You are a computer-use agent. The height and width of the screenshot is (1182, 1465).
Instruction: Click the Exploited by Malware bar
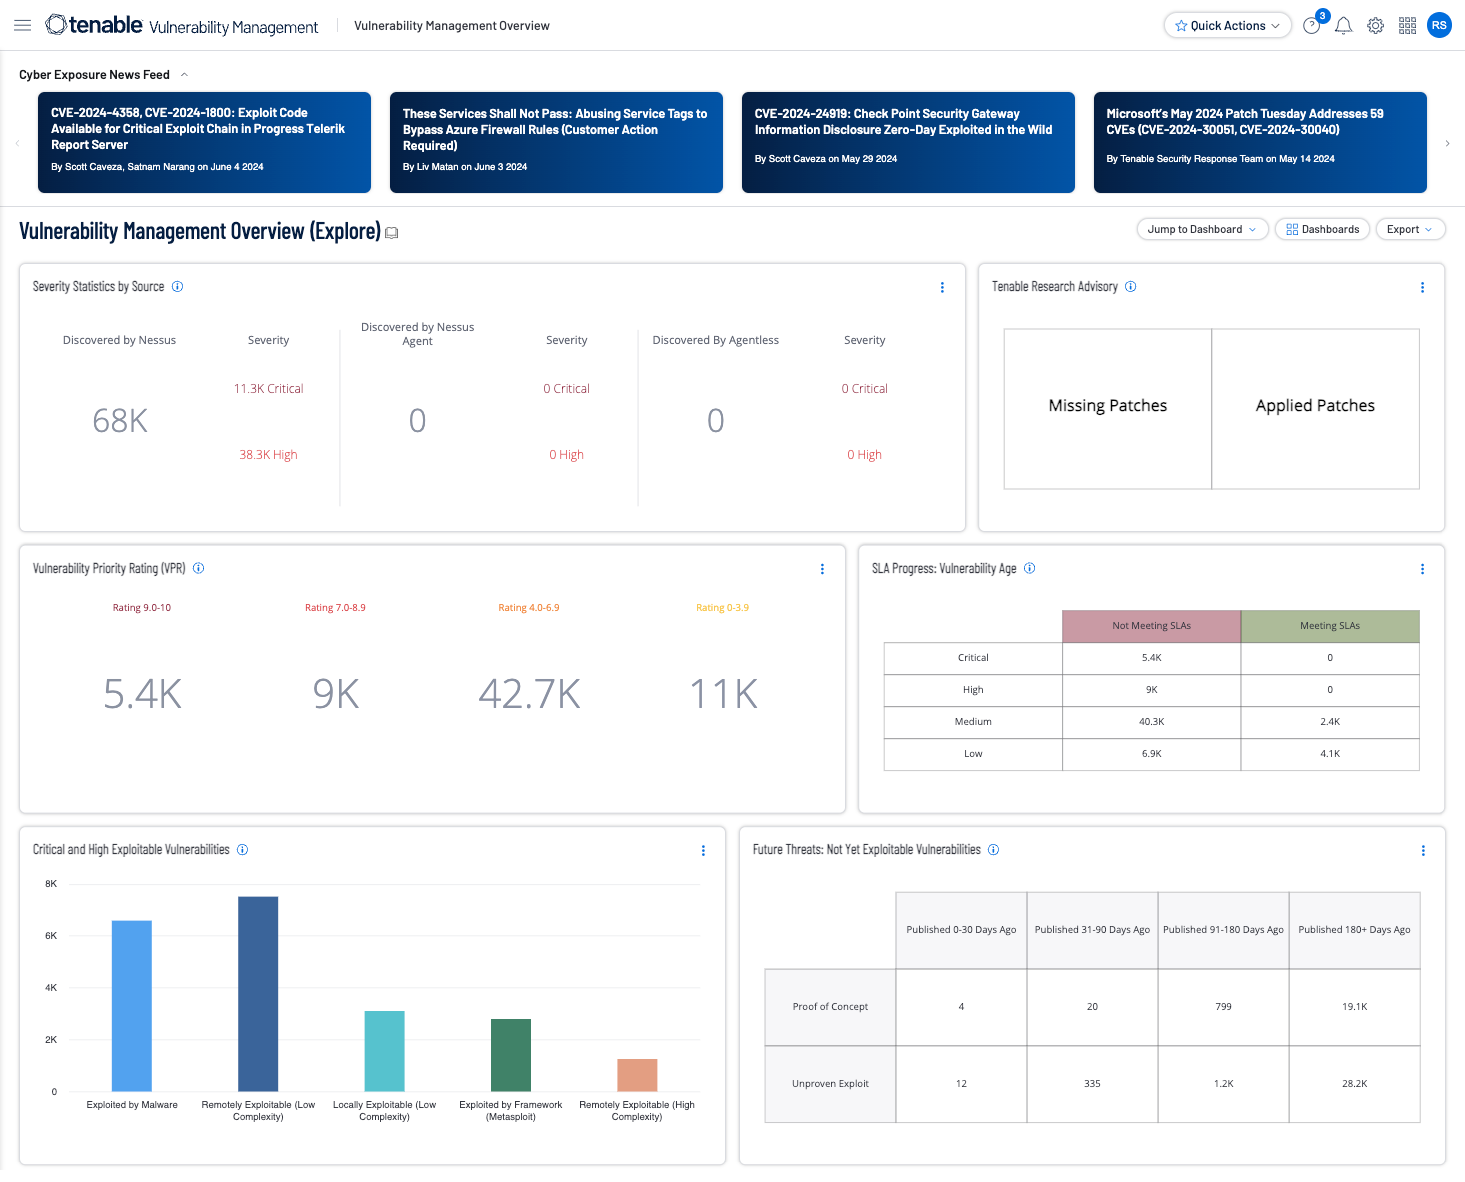132,1005
